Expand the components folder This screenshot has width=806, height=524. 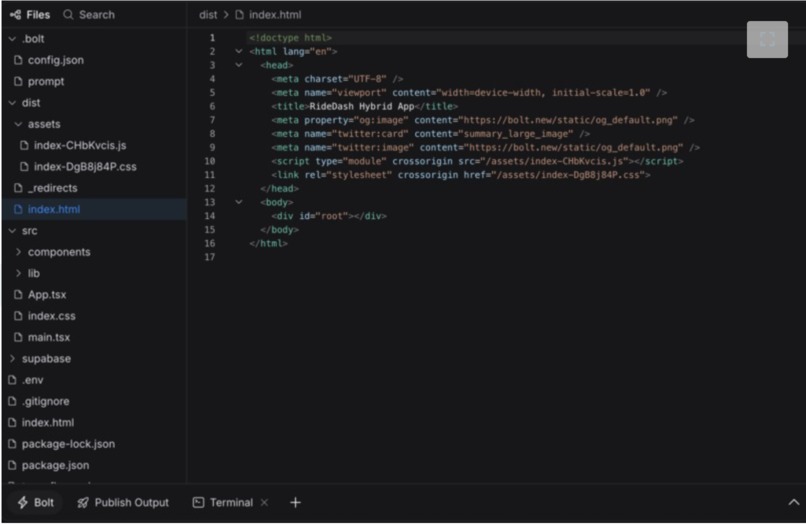click(19, 252)
